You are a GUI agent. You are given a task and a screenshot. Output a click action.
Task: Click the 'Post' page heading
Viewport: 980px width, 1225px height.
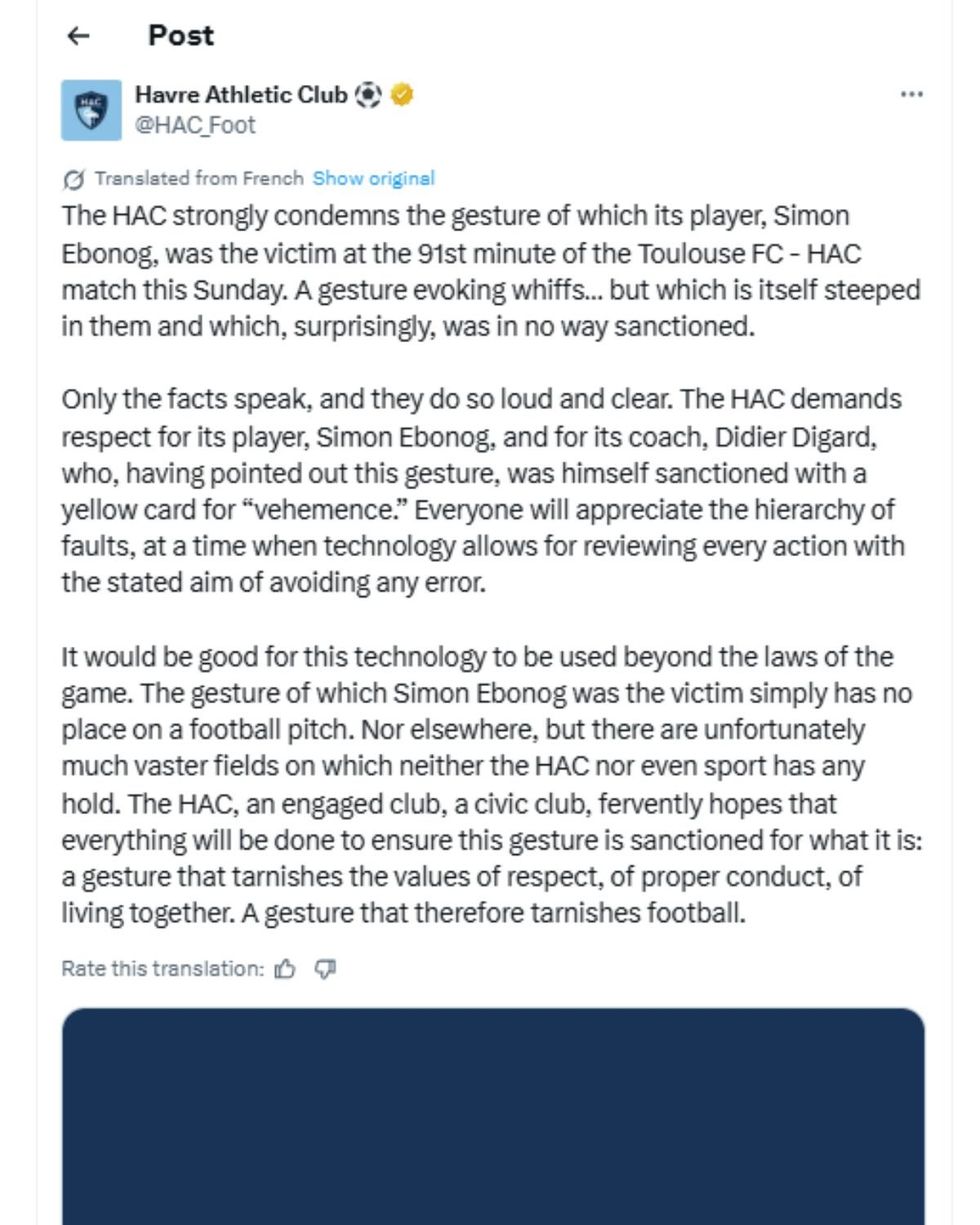[x=181, y=35]
